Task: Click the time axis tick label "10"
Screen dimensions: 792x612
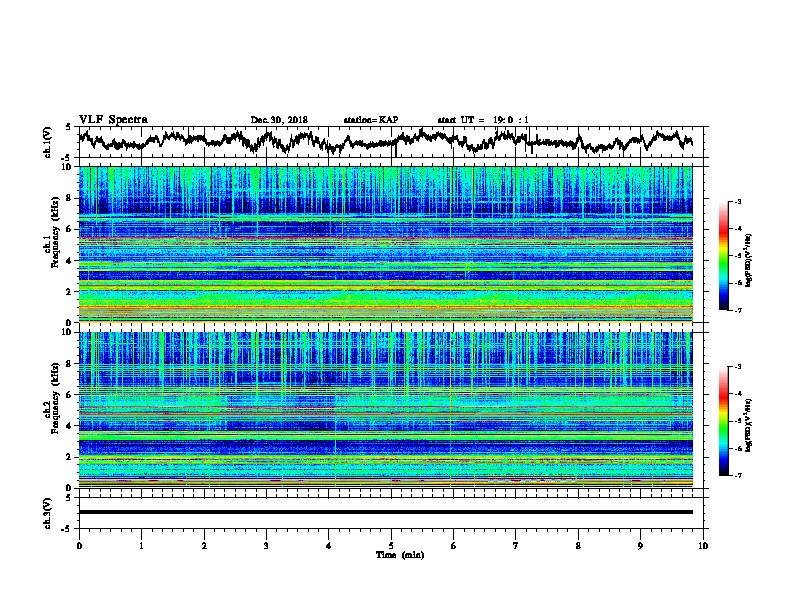Action: click(x=703, y=546)
